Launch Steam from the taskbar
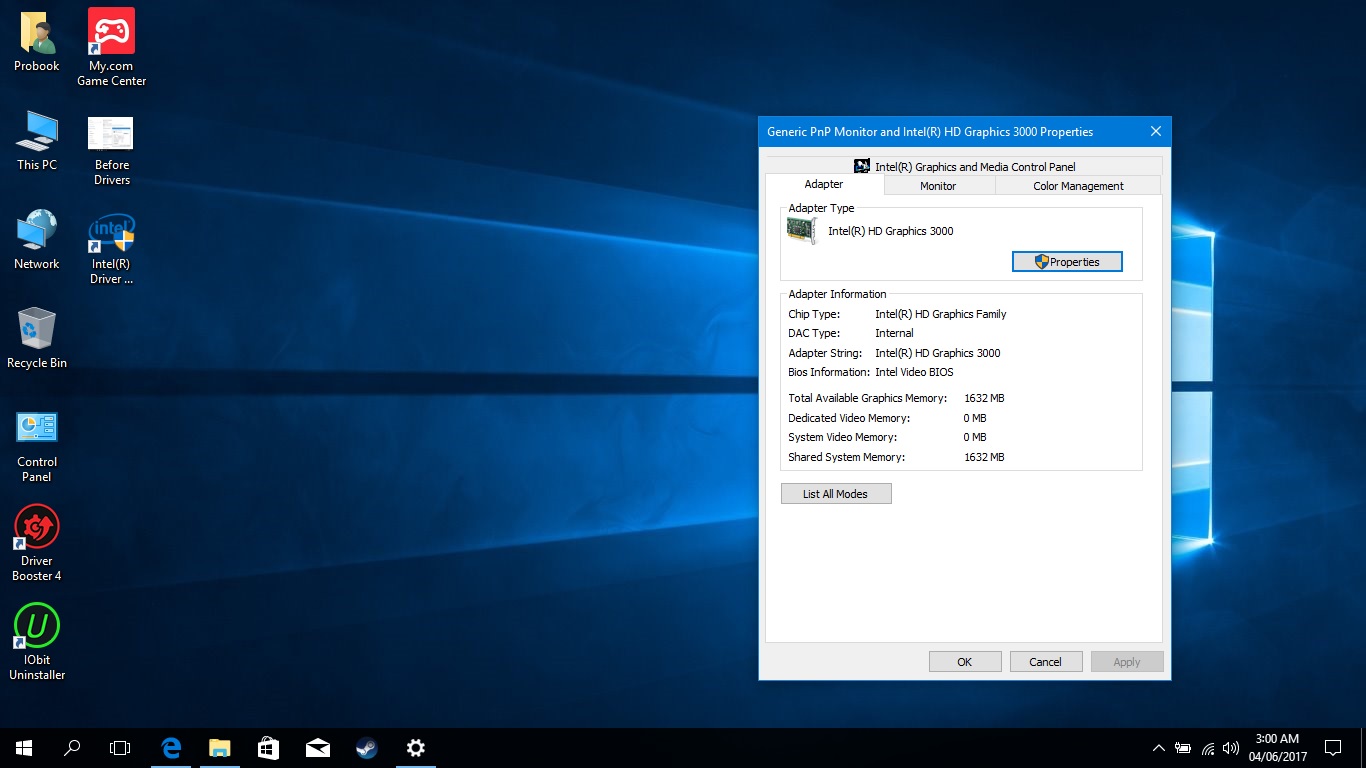Image resolution: width=1366 pixels, height=768 pixels. point(367,748)
